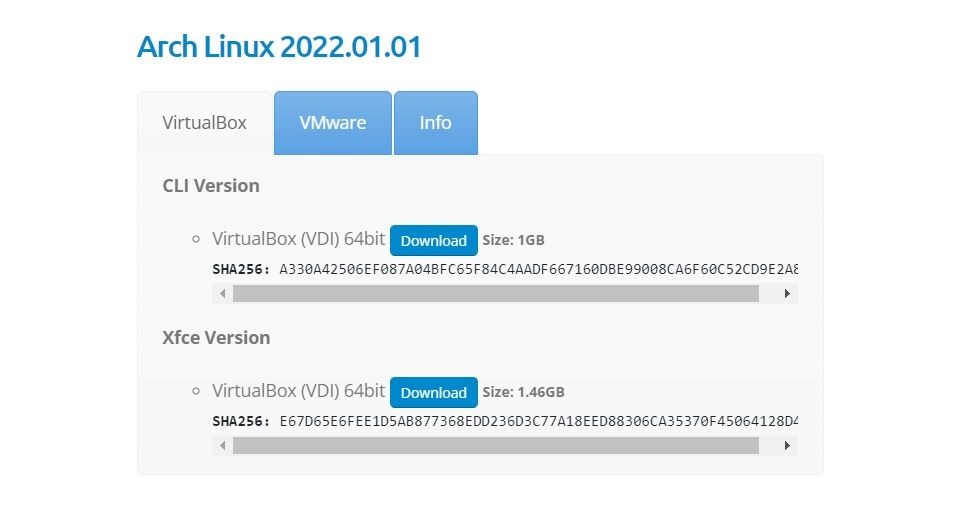Click the Xfce SHA256 horizontal scrollbar thumb

coord(496,446)
